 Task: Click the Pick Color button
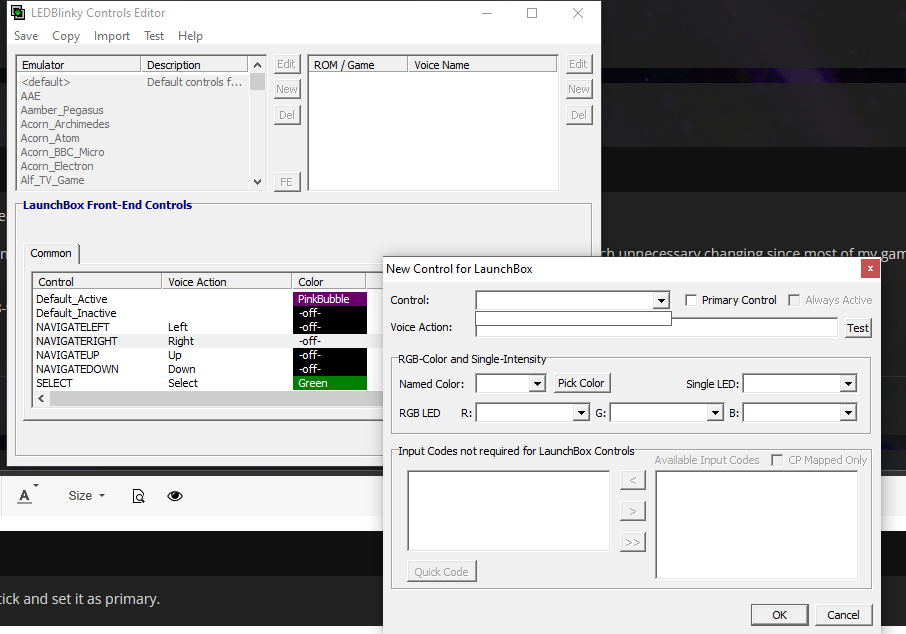[581, 383]
